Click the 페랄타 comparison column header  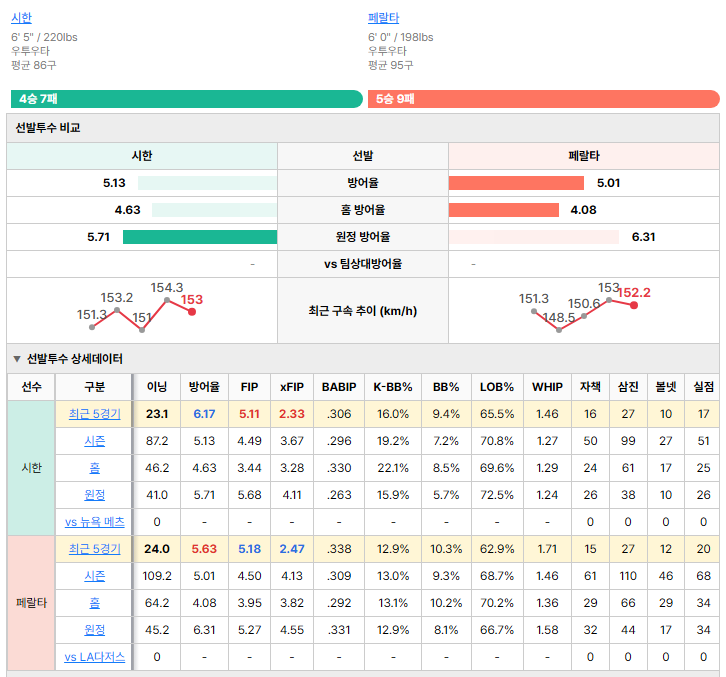[x=584, y=156]
